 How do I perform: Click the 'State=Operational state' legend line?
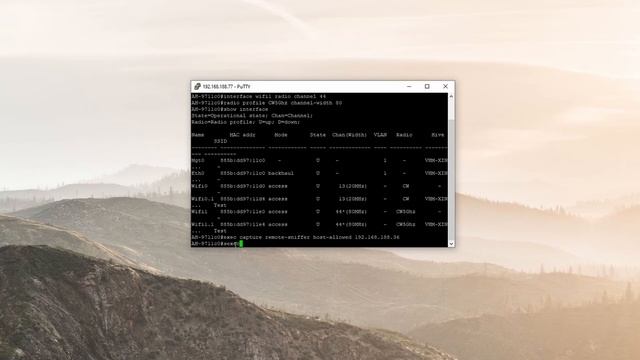(252, 116)
